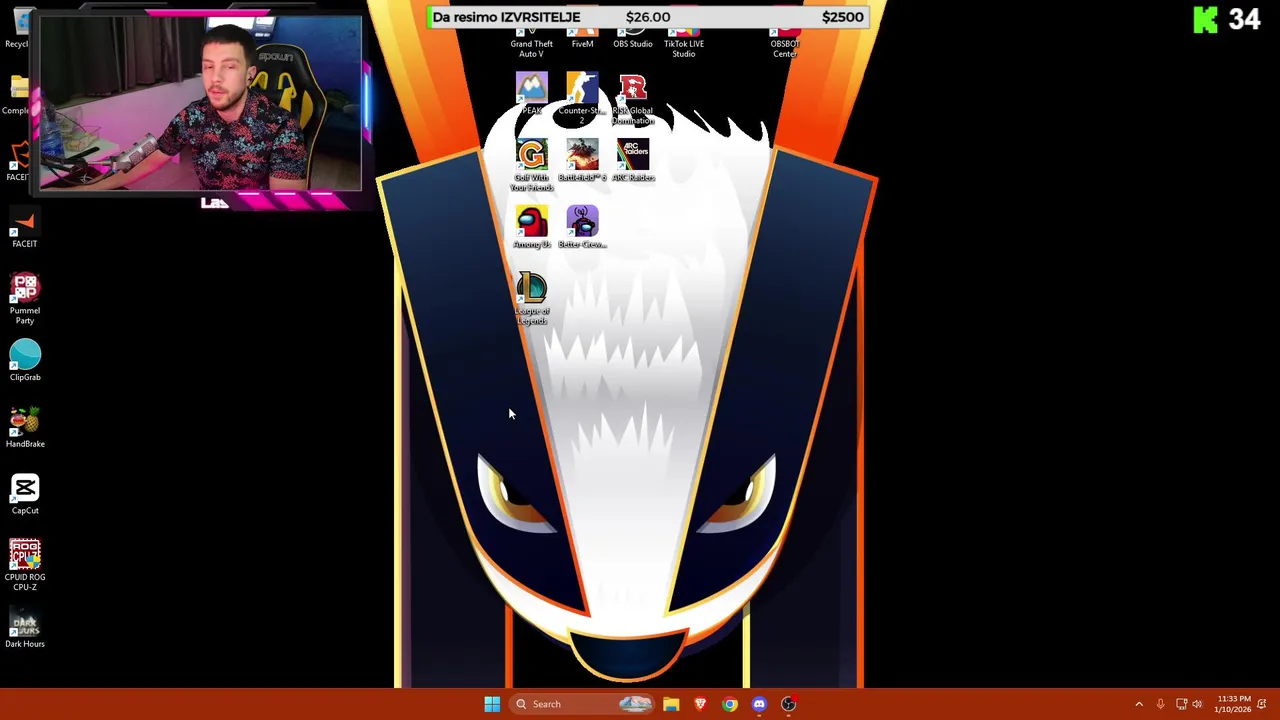Click the Grand Theft Auto V label
This screenshot has width=1280, height=720.
(532, 48)
